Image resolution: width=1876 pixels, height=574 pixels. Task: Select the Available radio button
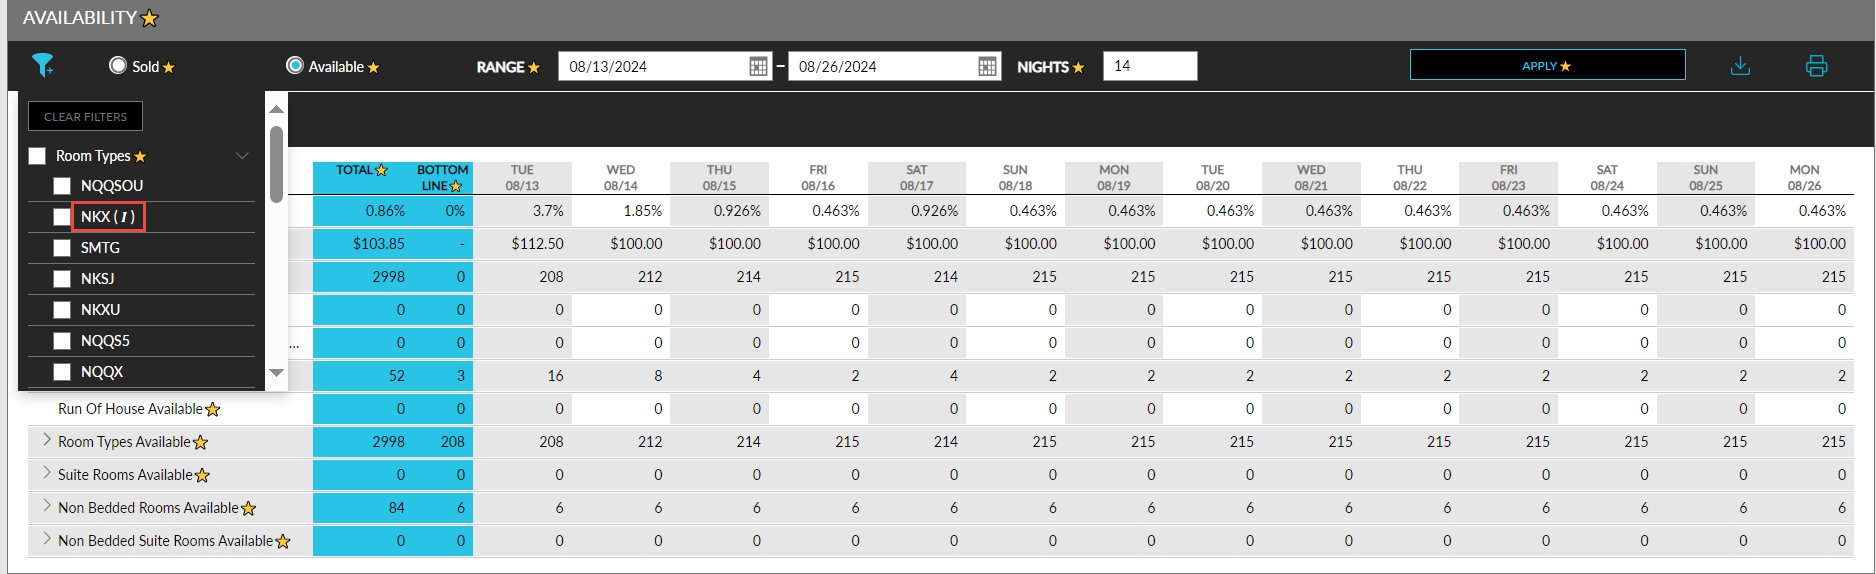(295, 66)
